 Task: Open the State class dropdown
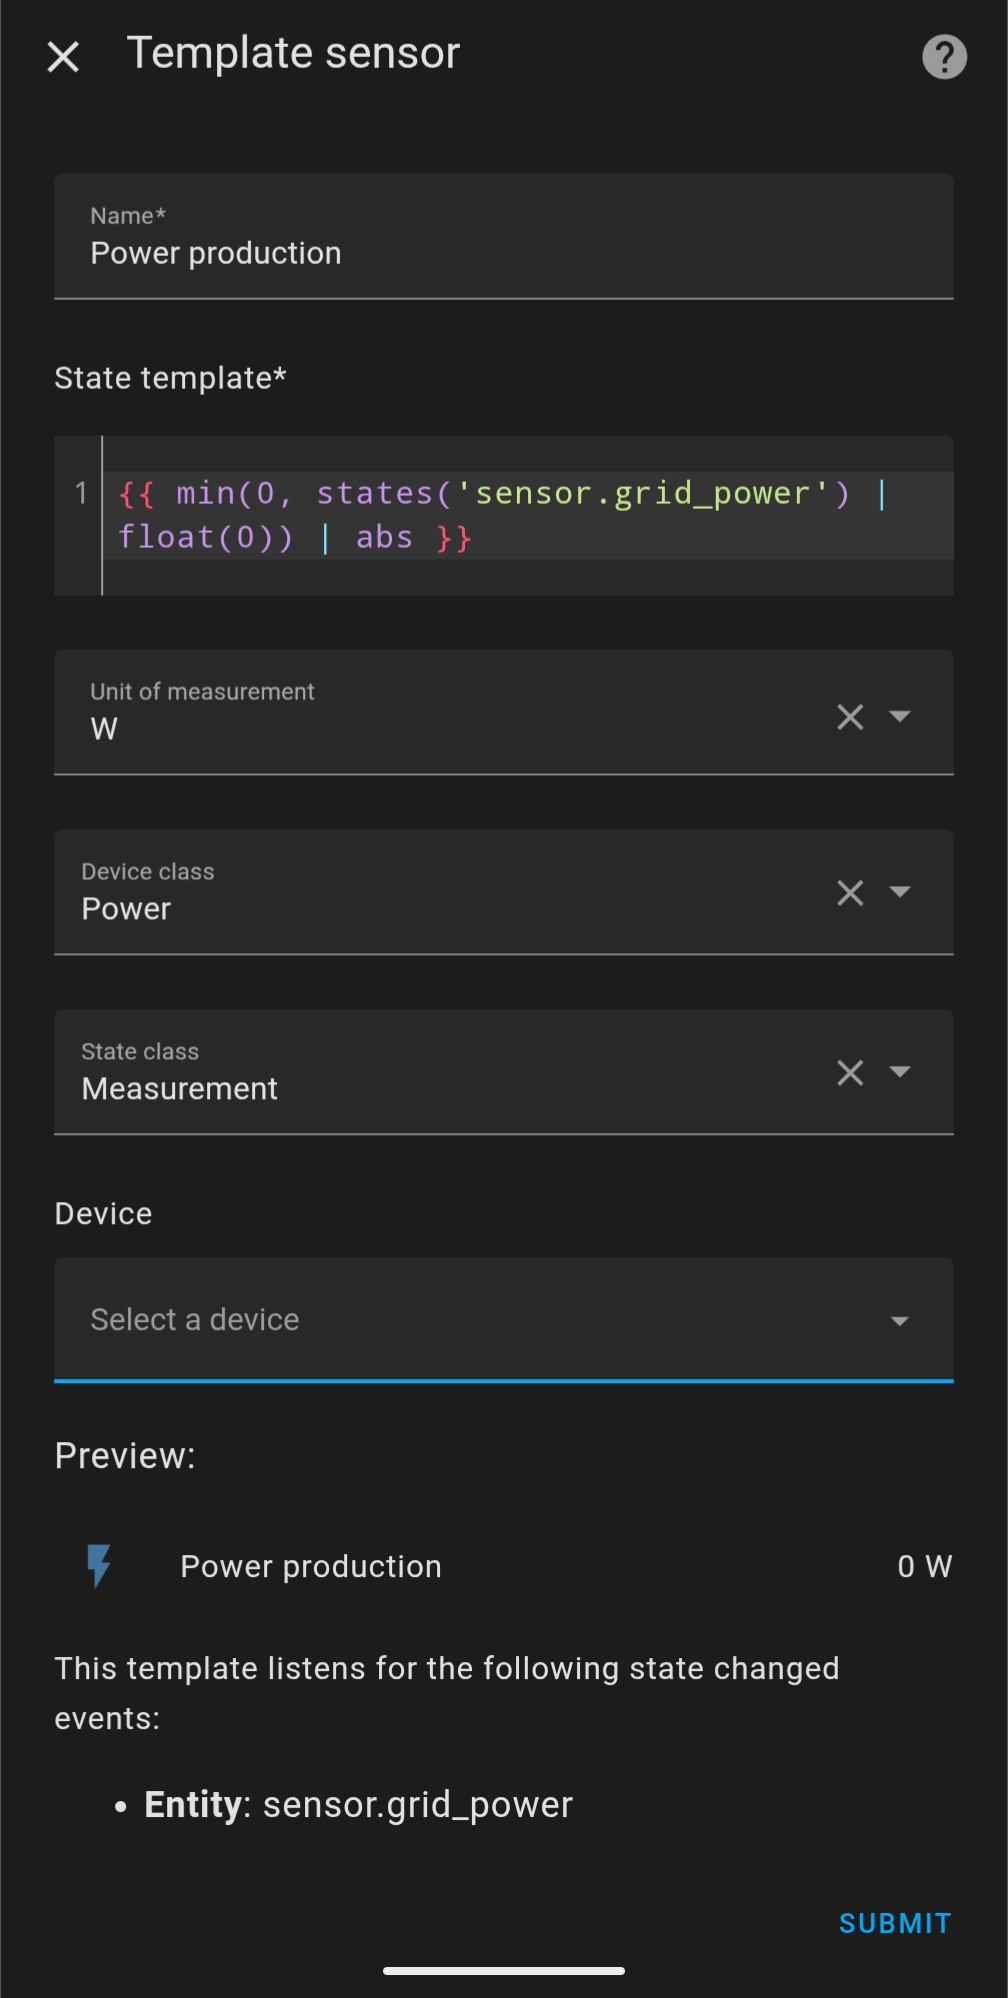[901, 1072]
